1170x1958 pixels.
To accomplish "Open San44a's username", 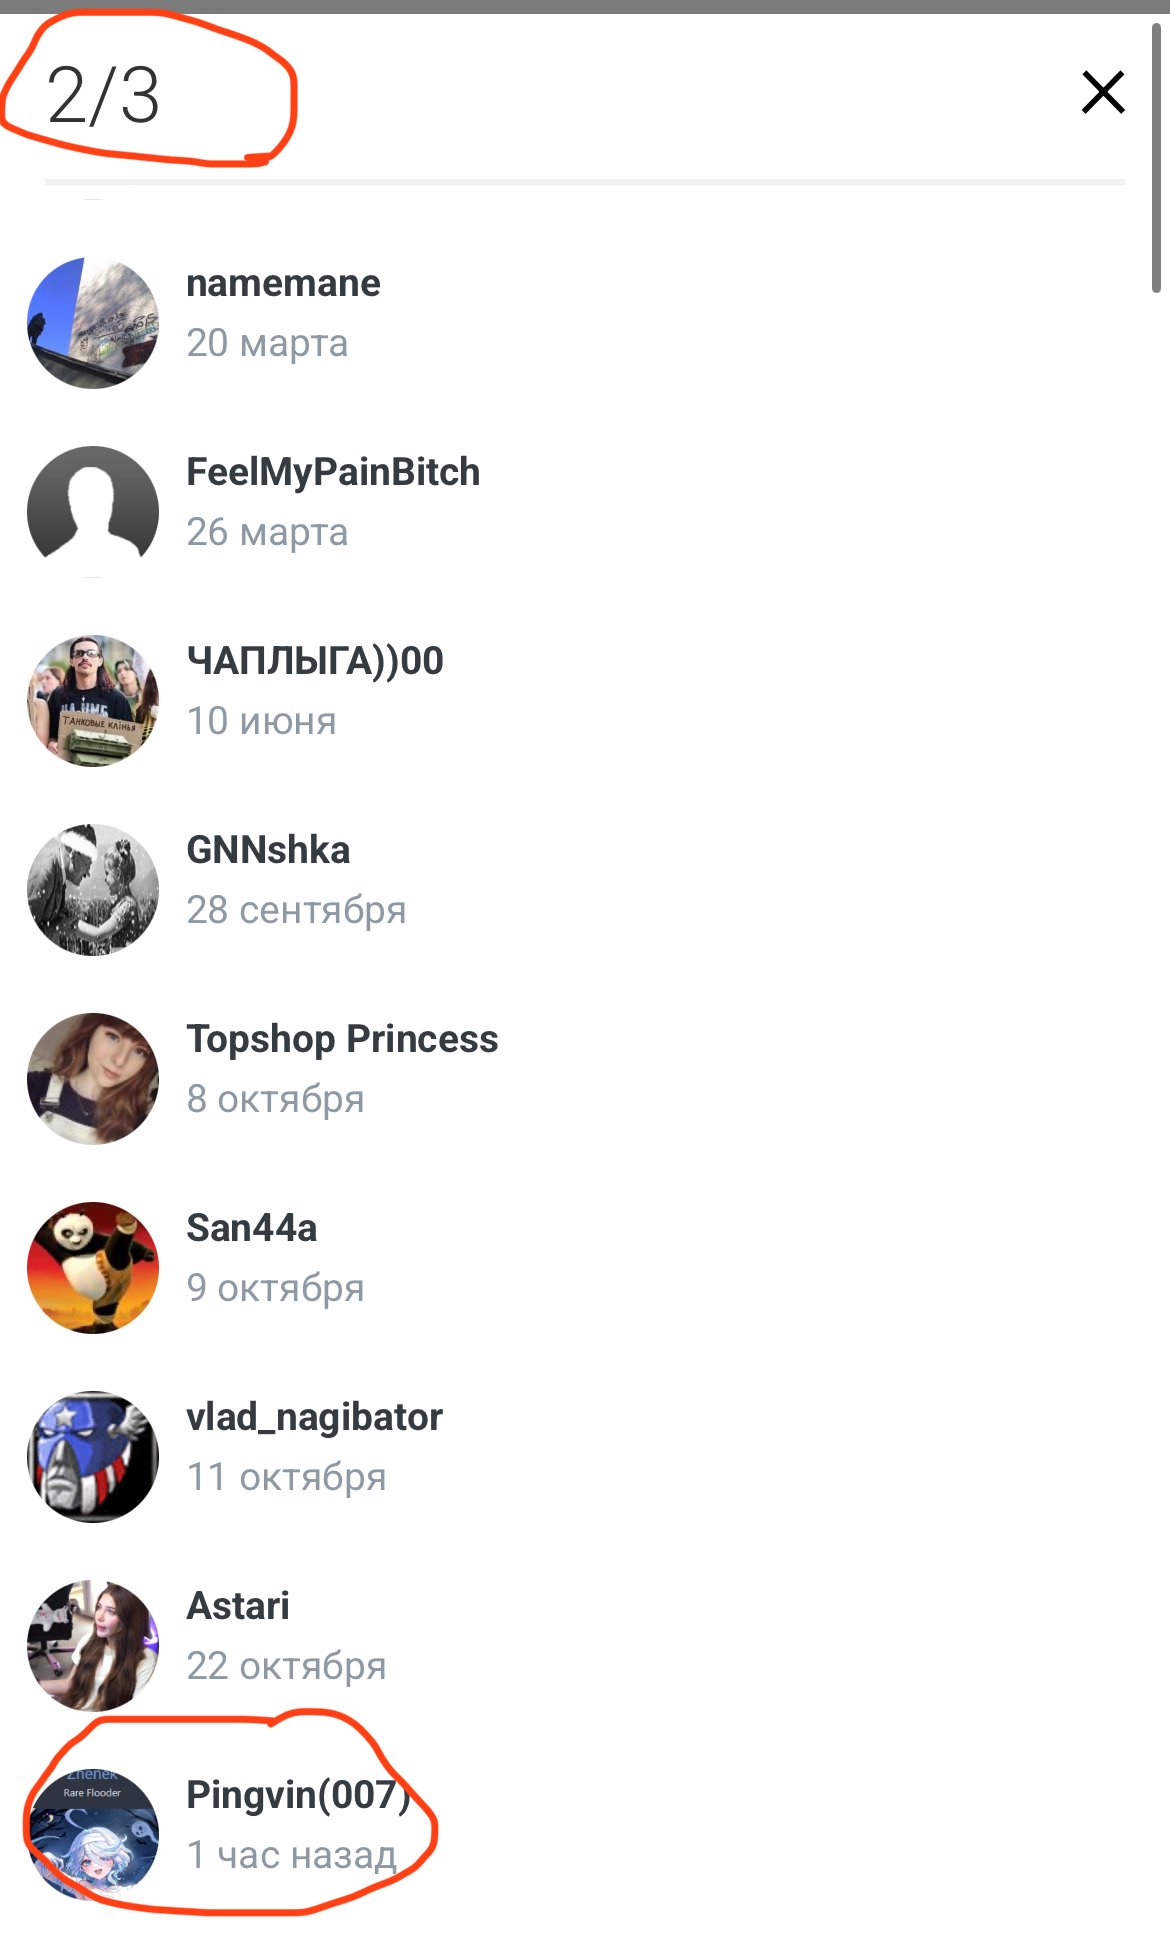I will tap(252, 1228).
